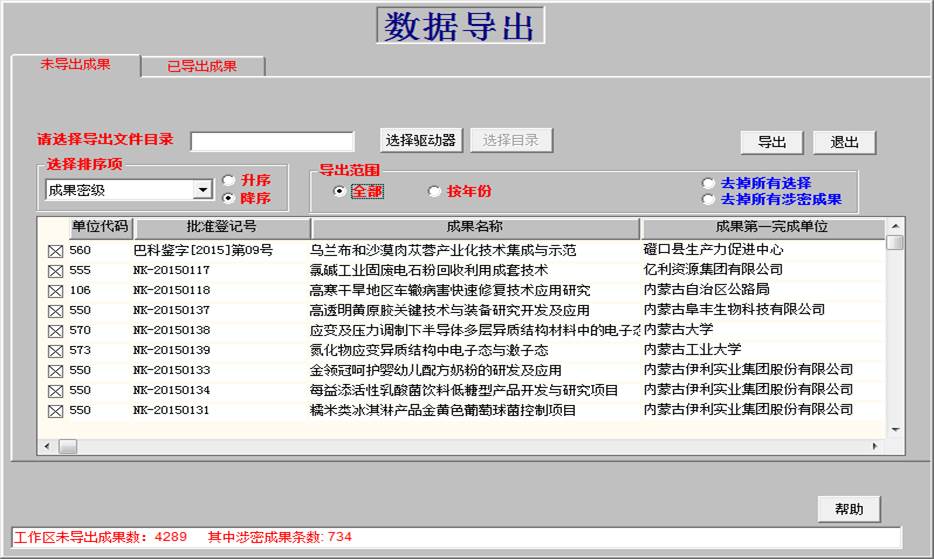Screen dimensions: 934x559
Task: Click the 选择目录 button
Action: pos(511,141)
